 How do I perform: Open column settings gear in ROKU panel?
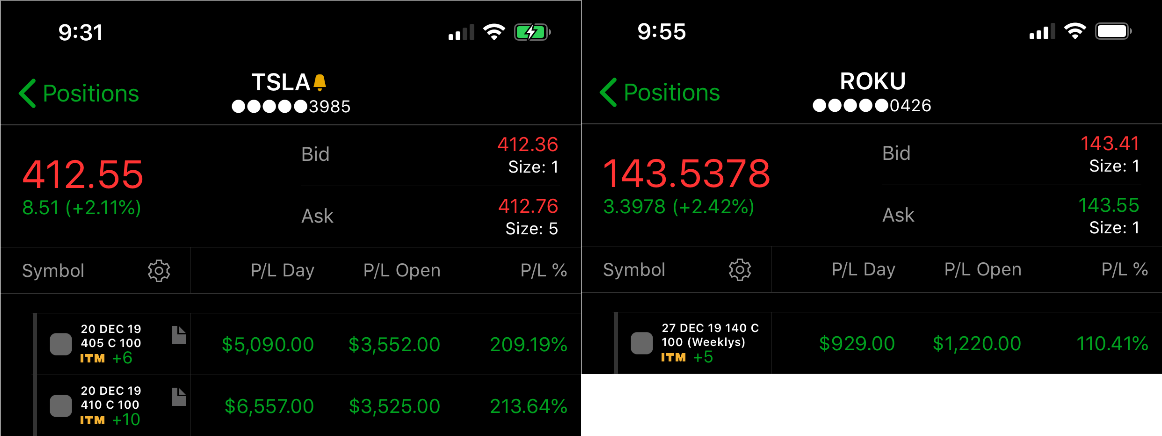740,270
